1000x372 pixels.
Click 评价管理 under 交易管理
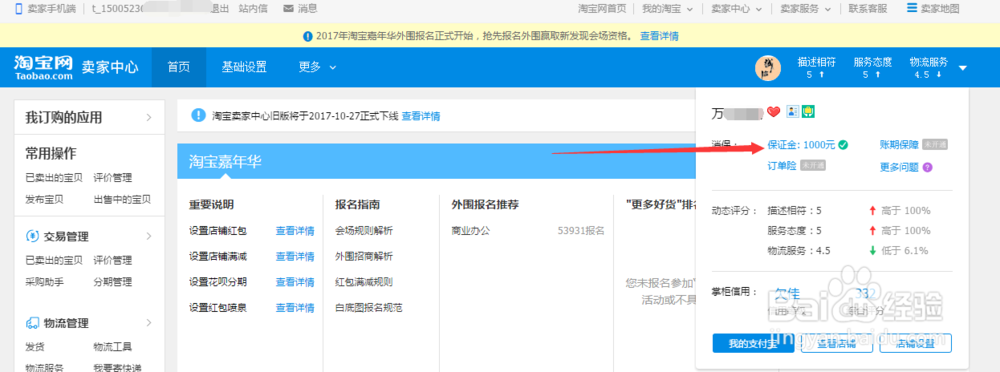pos(113,260)
